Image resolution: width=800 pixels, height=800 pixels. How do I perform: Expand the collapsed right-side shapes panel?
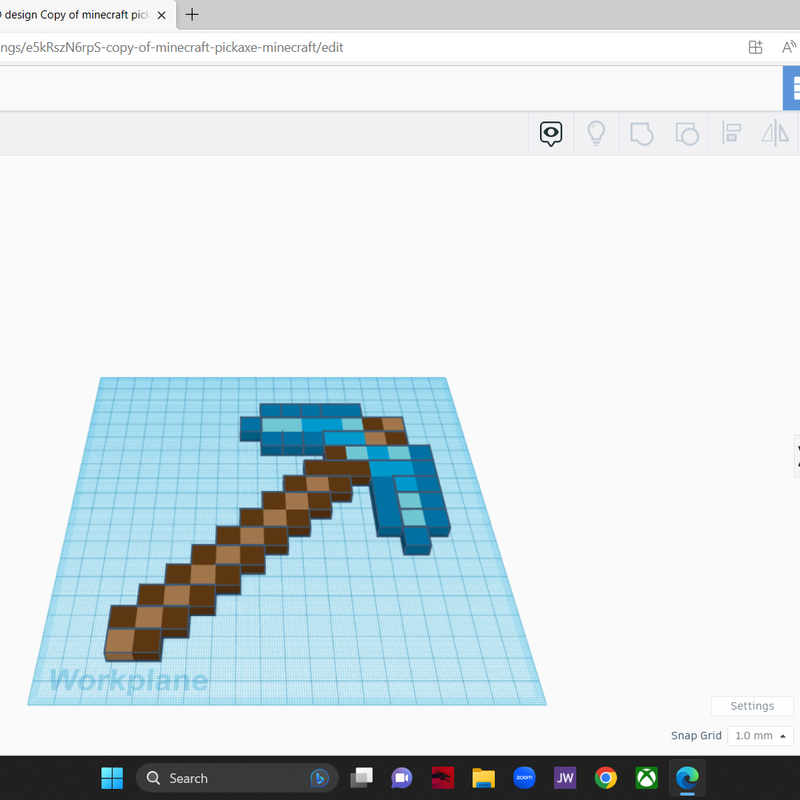pos(796,455)
